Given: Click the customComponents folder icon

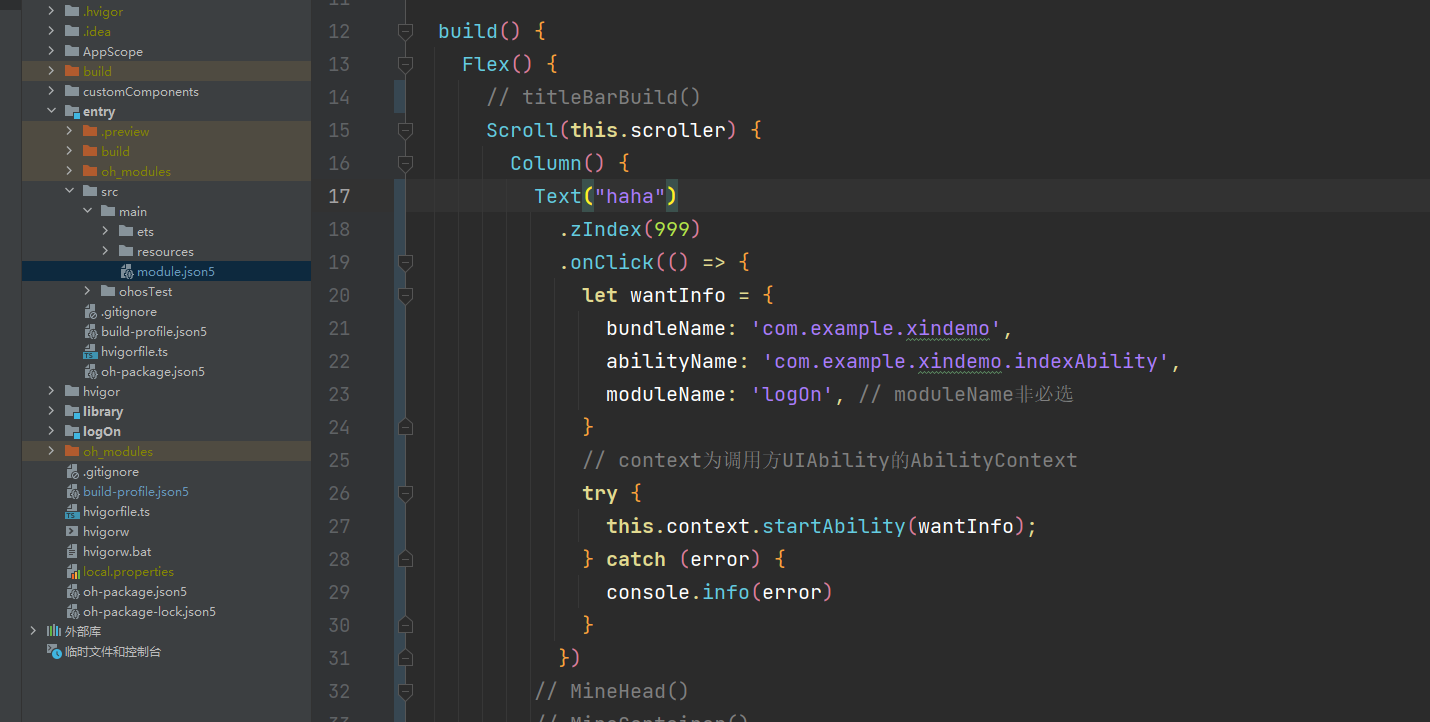Looking at the screenshot, I should [72, 92].
